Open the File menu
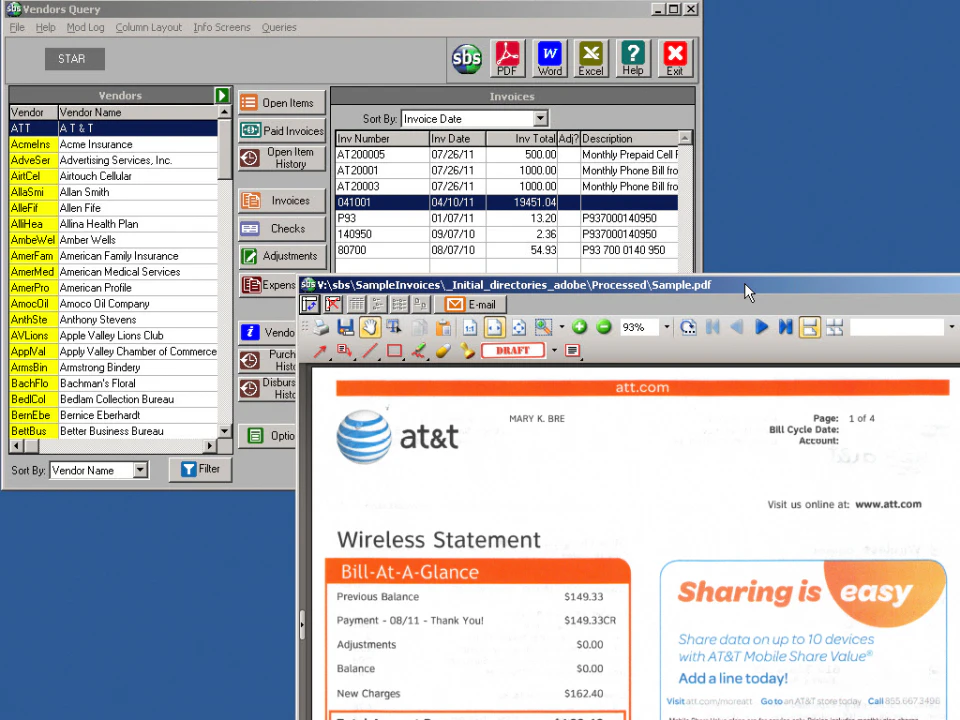This screenshot has height=720, width=960. pyautogui.click(x=17, y=28)
